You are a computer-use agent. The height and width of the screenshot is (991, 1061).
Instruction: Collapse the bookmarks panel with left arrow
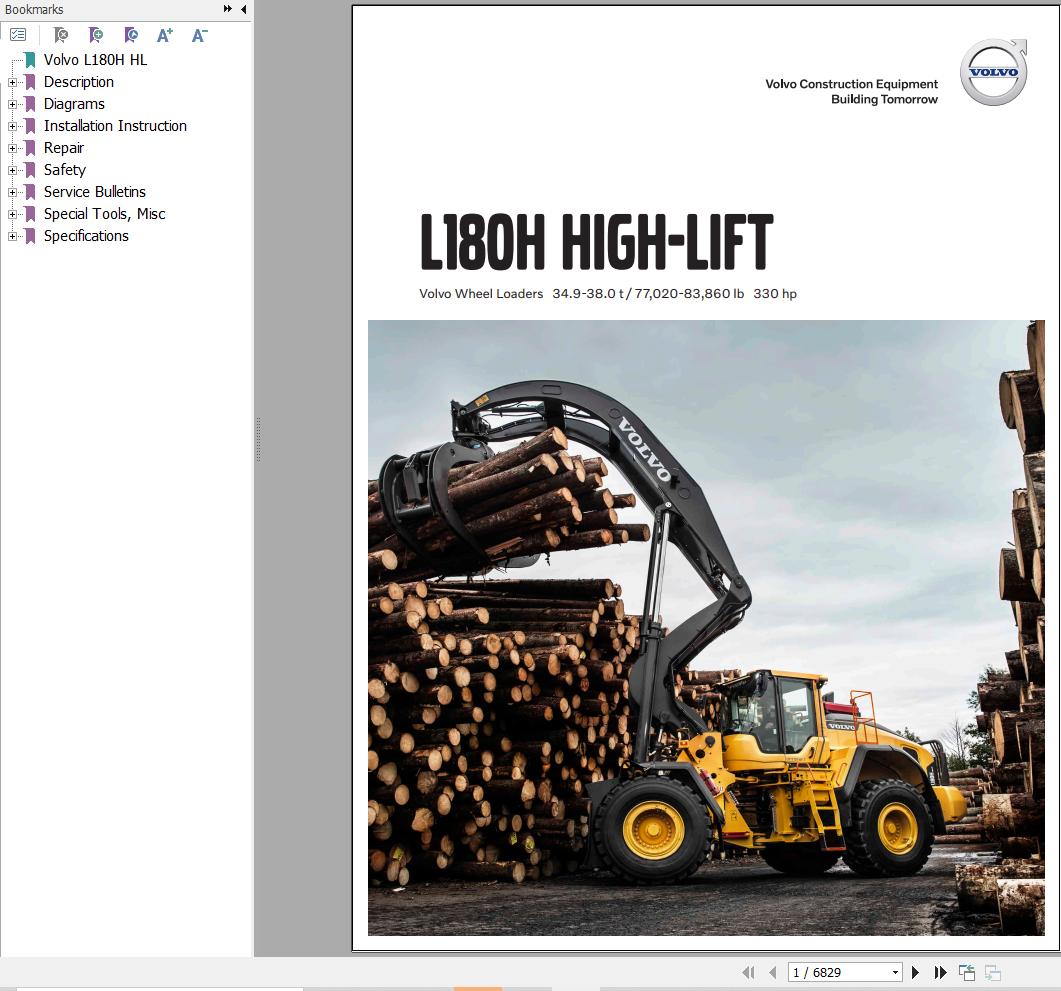pyautogui.click(x=244, y=9)
